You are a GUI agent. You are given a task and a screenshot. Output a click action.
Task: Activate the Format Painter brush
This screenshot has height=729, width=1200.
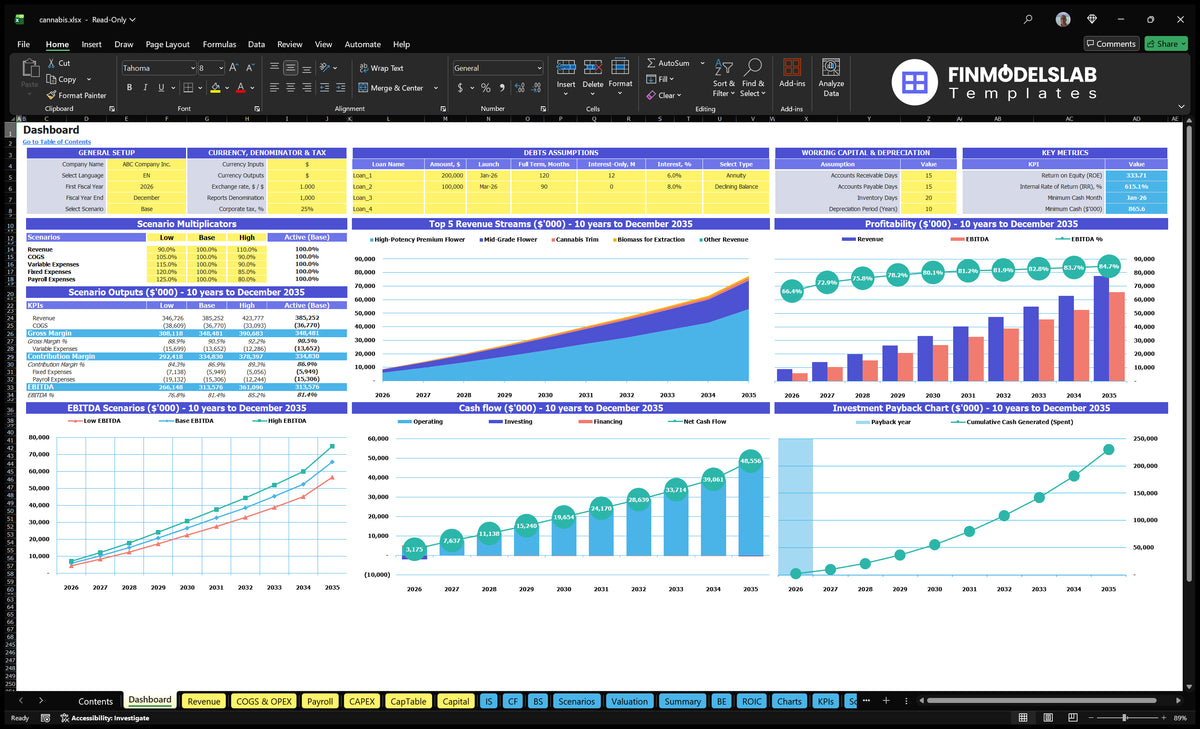(51, 95)
